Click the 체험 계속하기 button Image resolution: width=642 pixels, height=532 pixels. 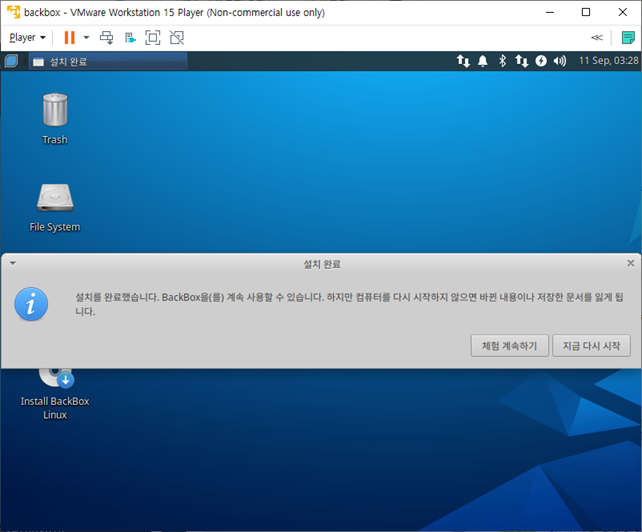point(509,346)
